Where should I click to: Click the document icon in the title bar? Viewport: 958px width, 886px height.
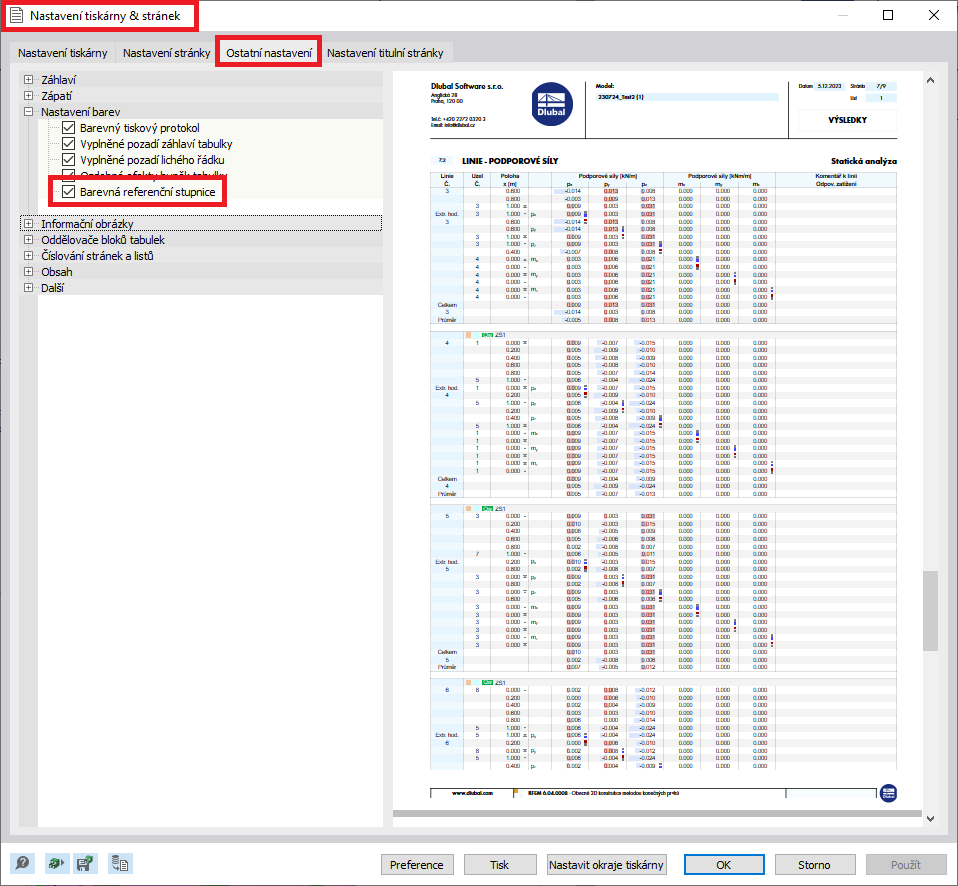coord(16,15)
